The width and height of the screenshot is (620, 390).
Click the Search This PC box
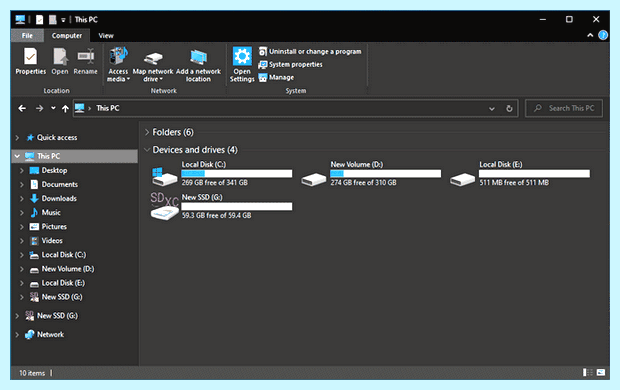tap(564, 108)
